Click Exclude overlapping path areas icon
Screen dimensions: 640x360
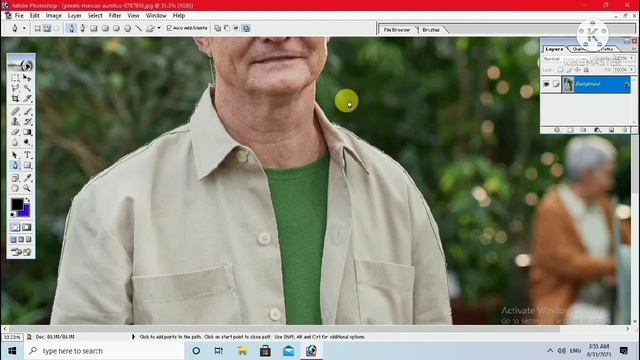246,28
